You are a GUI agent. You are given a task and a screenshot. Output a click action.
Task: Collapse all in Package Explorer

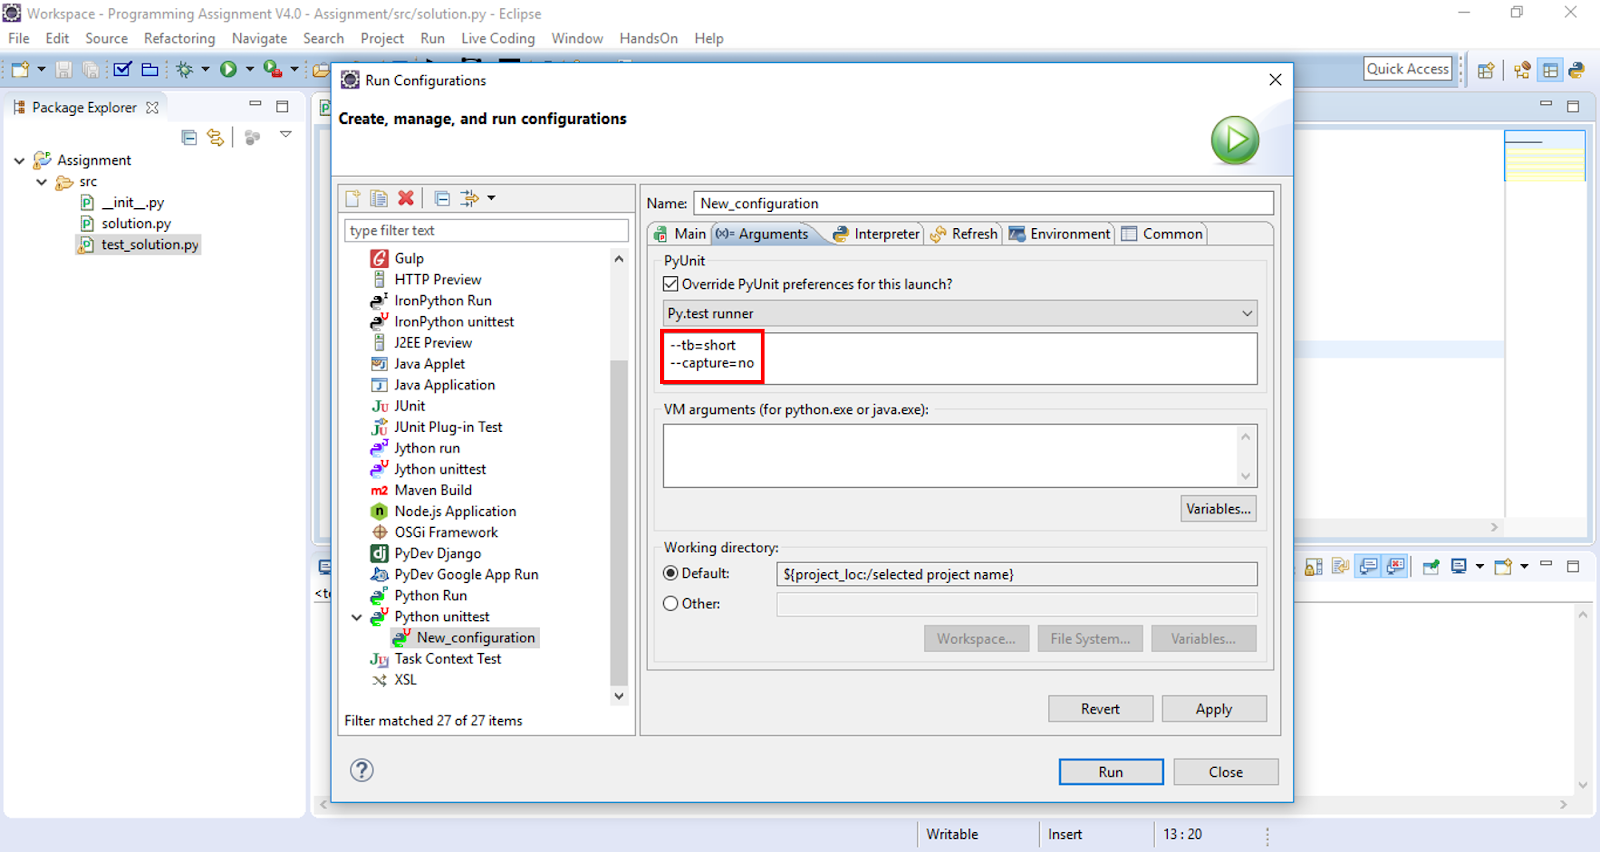[x=189, y=137]
